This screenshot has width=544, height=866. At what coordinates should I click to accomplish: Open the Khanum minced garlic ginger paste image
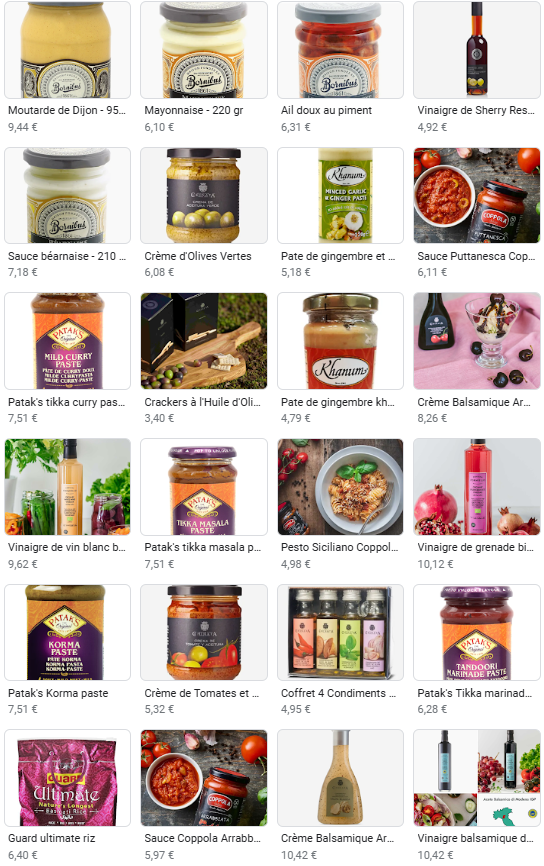[340, 196]
